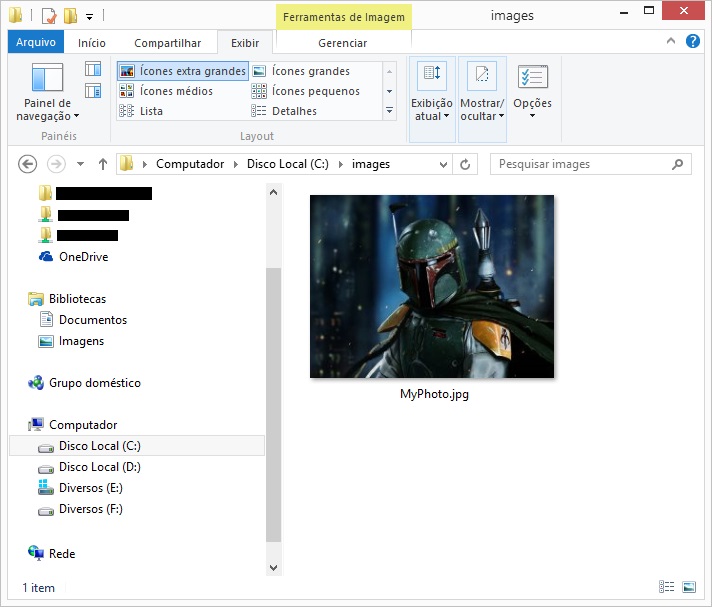Open Customize Quick Access Toolbar dropdown
Viewport: 712px width, 607px height.
tap(90, 17)
